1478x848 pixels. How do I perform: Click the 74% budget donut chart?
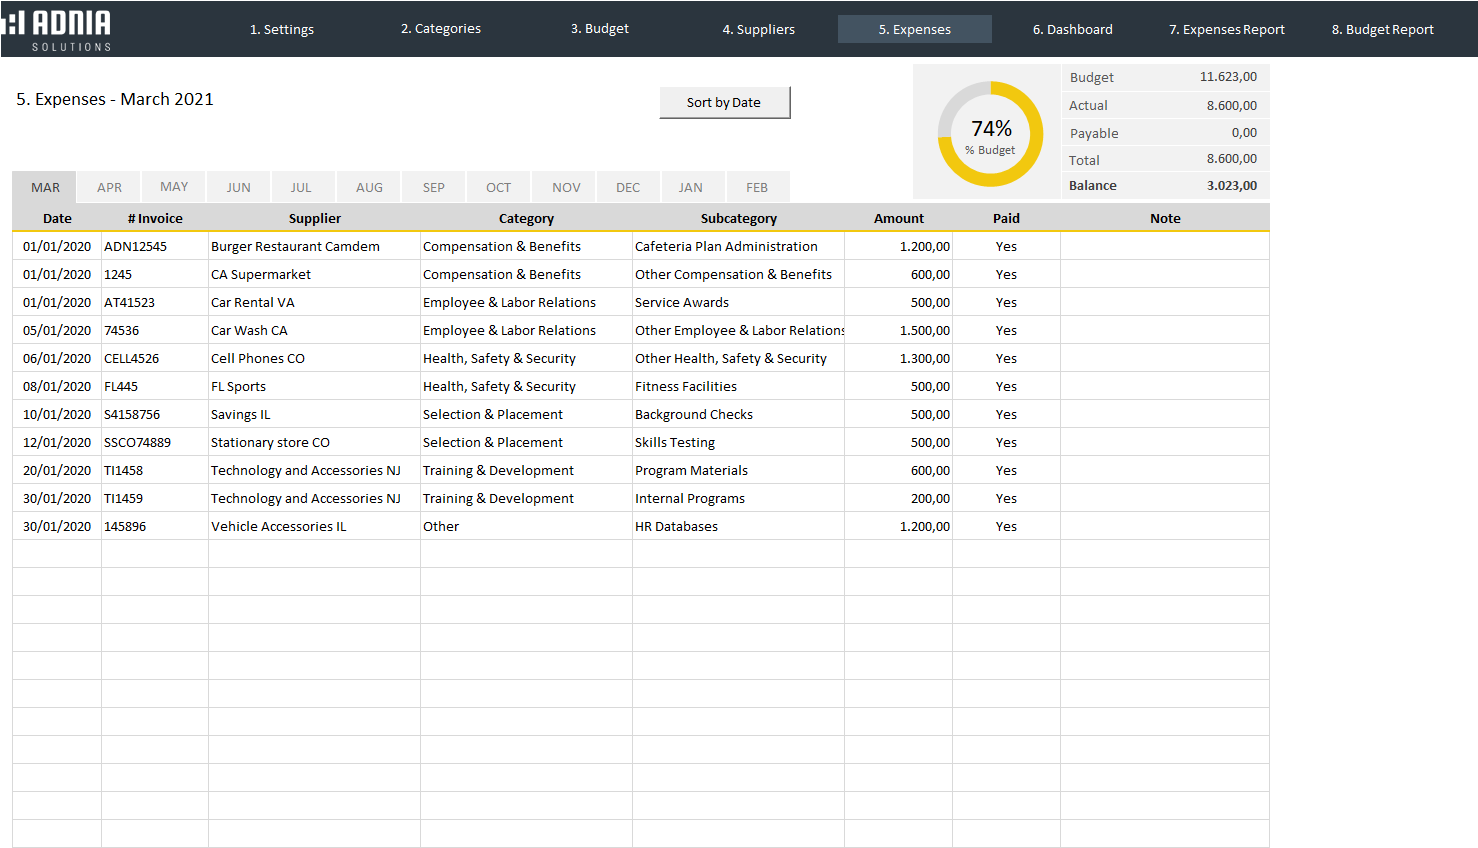click(990, 134)
